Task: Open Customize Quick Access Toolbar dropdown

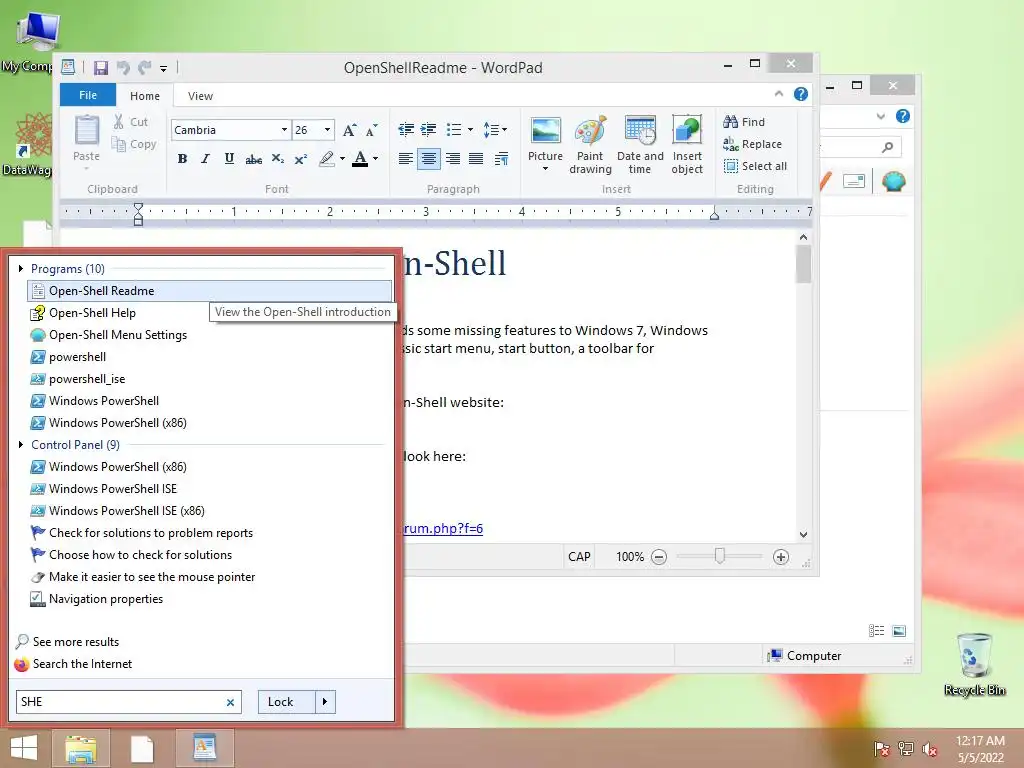Action: click(163, 68)
